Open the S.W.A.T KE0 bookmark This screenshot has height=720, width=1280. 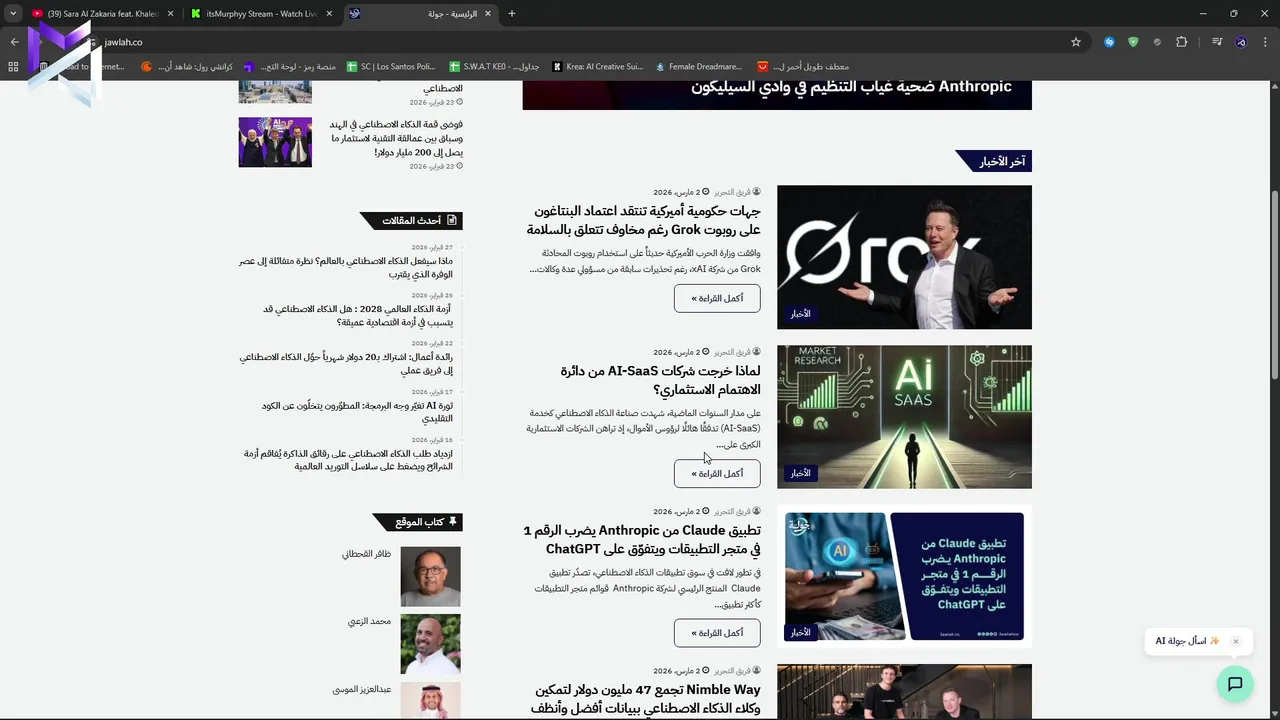pos(494,66)
